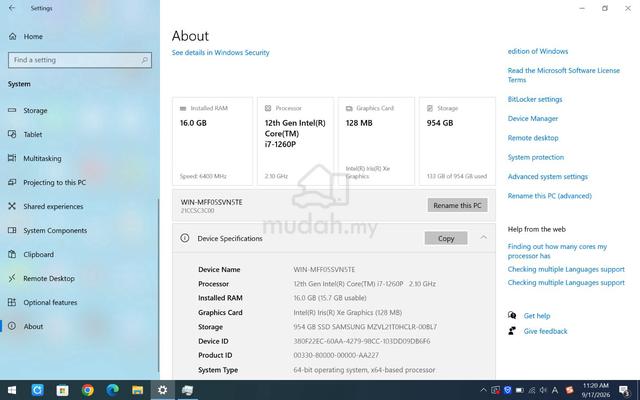Click the sidebar vertical scrollbar
This screenshot has width=640, height=400.
click(158, 285)
